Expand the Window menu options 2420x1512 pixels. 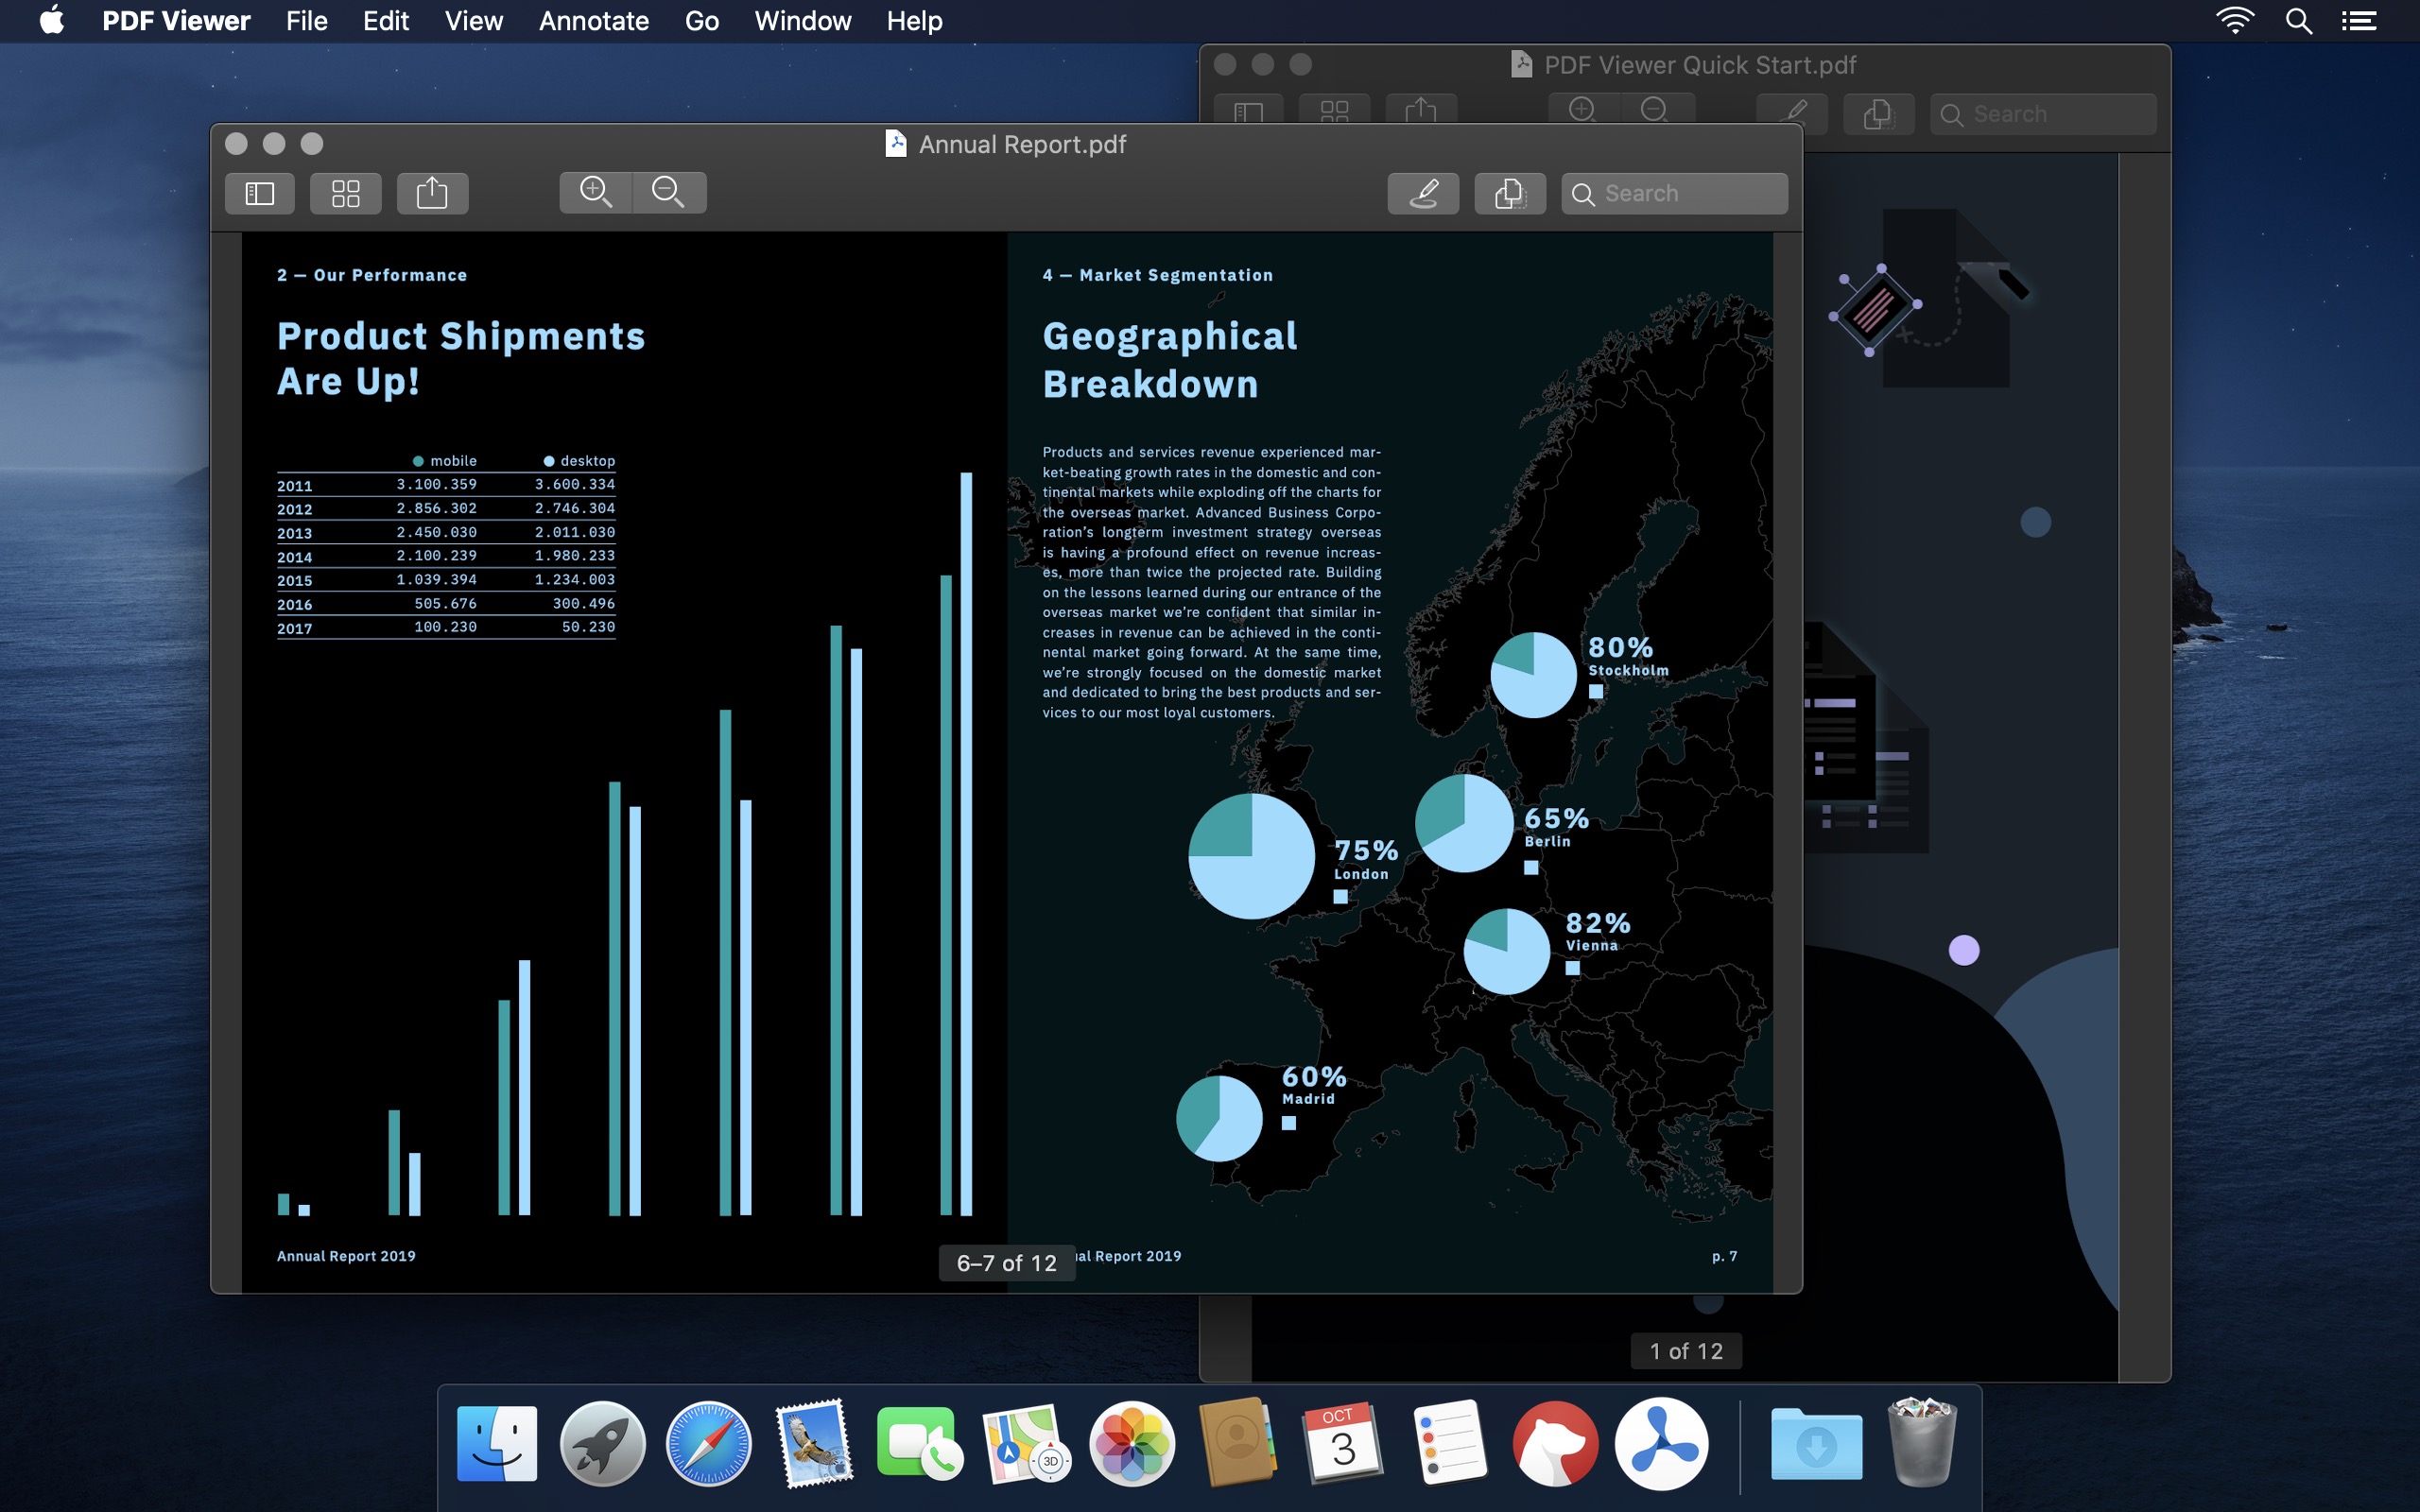800,21
